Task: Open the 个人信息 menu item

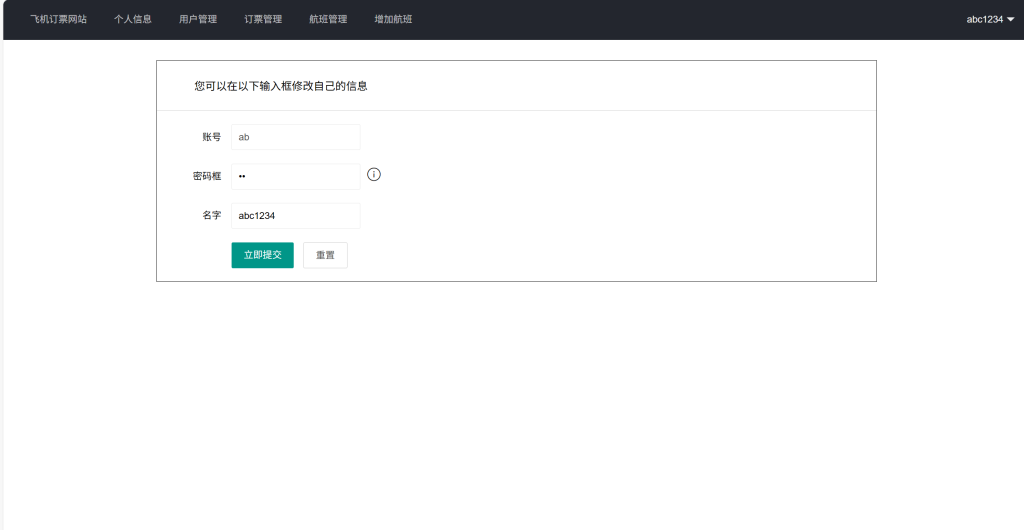Action: point(133,20)
